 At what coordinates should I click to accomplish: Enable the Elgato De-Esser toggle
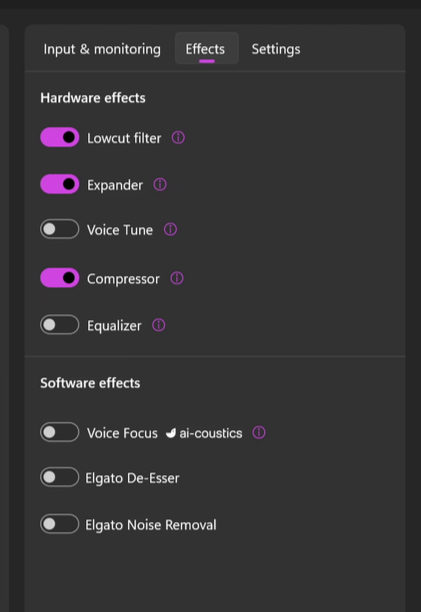pos(60,477)
